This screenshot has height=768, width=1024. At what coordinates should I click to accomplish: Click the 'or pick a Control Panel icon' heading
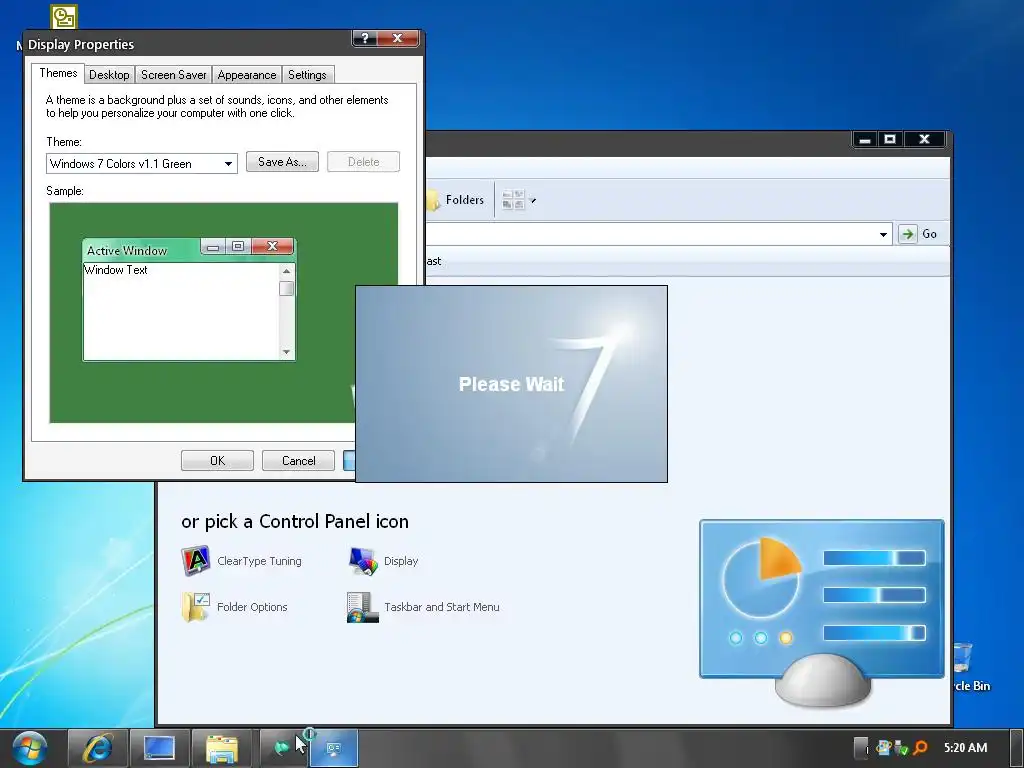pyautogui.click(x=295, y=521)
